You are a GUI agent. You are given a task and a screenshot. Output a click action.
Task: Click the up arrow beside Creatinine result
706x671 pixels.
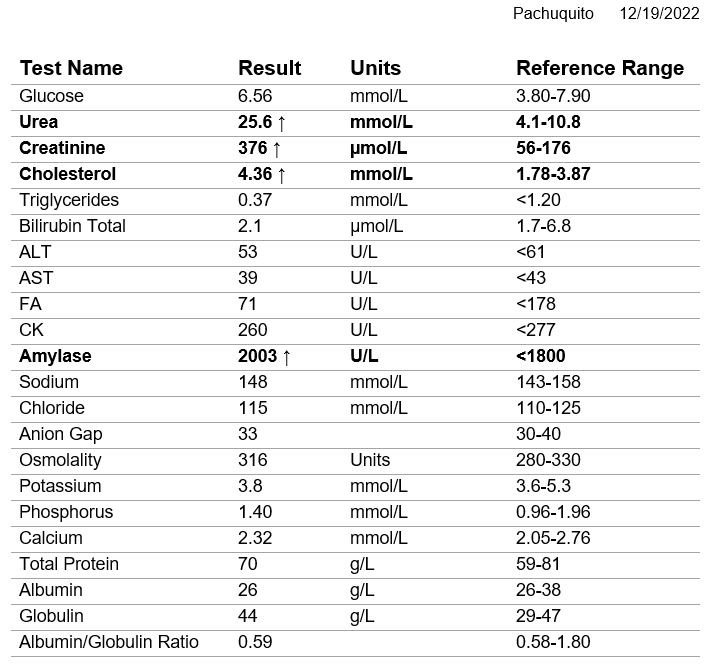tap(281, 148)
